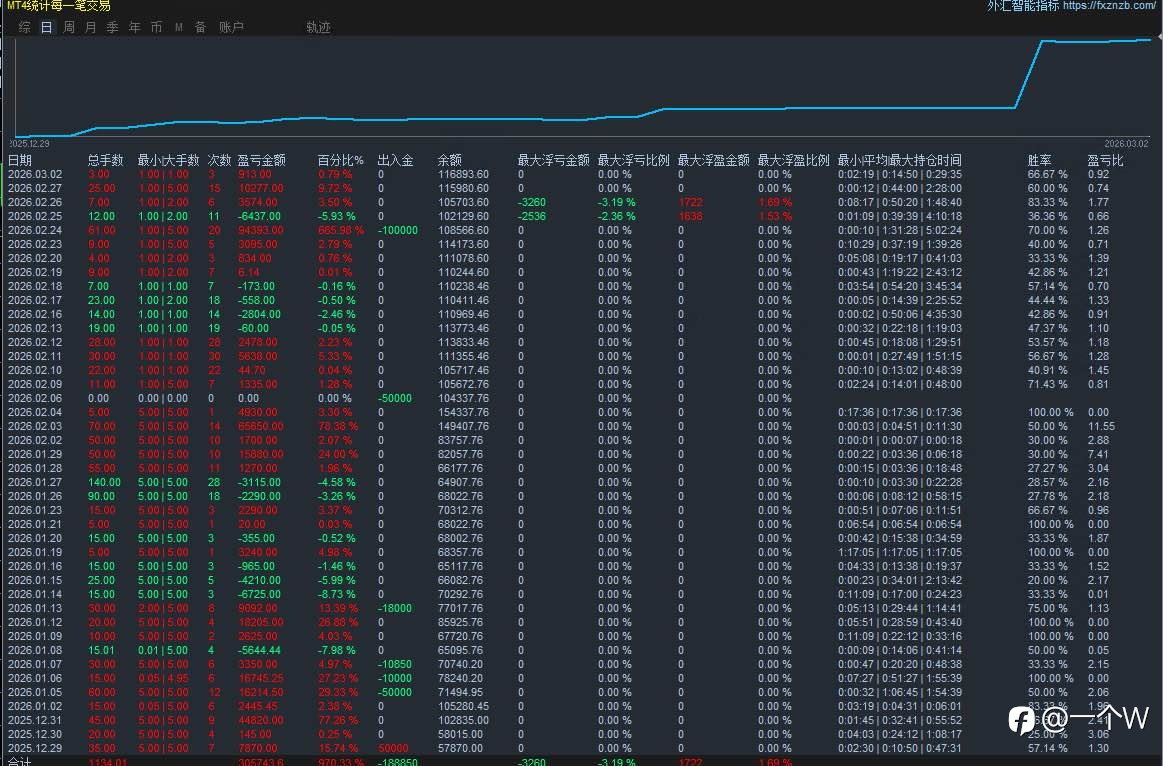Viewport: 1163px width, 766px height.
Task: Switch to the 币 currency tab
Action: tap(157, 28)
